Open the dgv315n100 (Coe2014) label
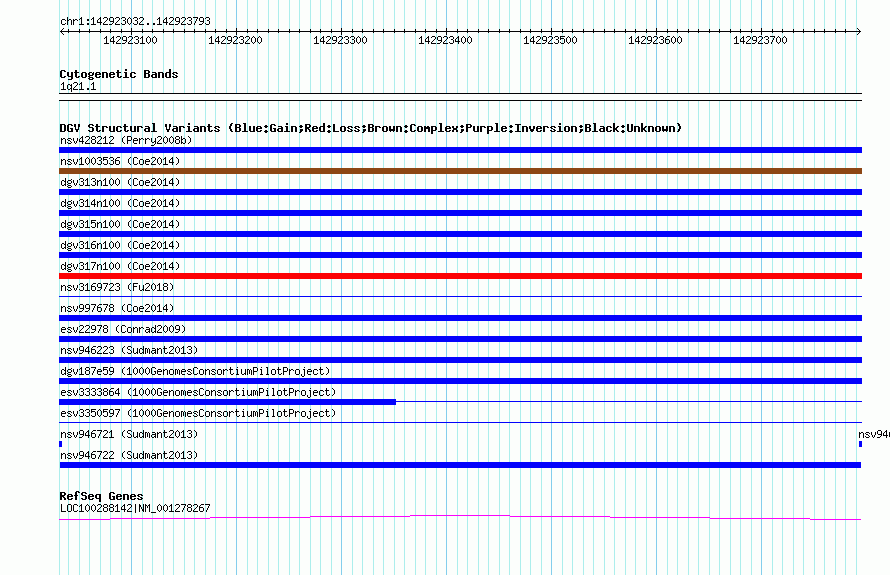This screenshot has width=890, height=575. [x=120, y=224]
